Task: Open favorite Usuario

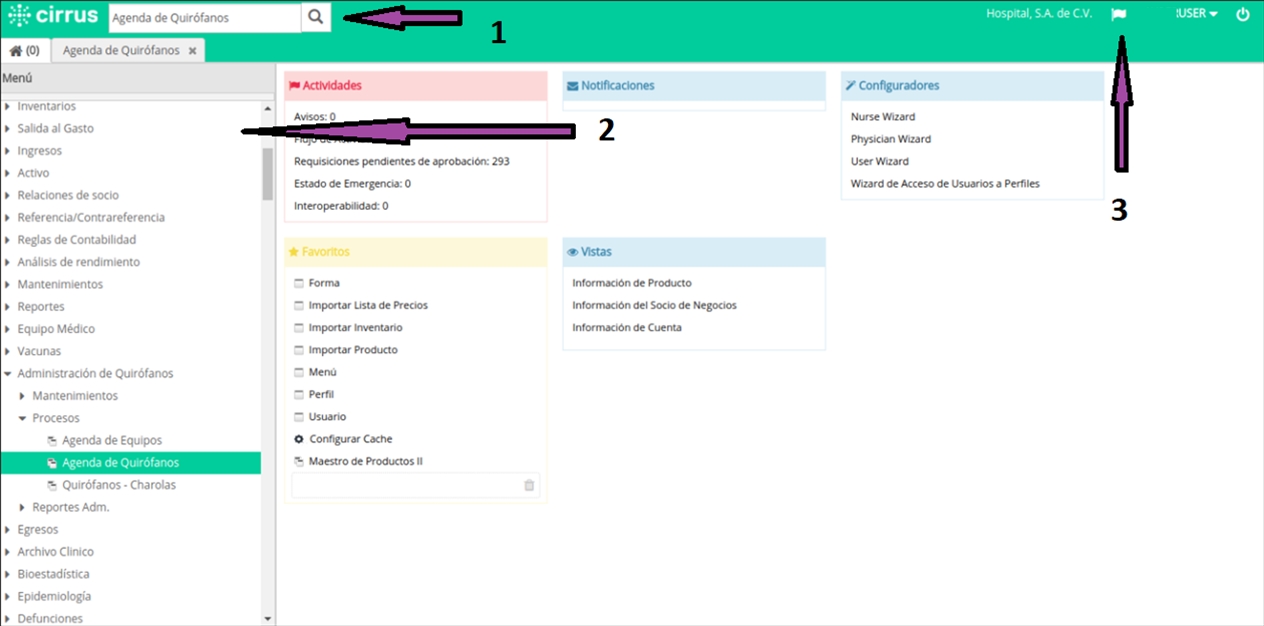Action: click(328, 416)
